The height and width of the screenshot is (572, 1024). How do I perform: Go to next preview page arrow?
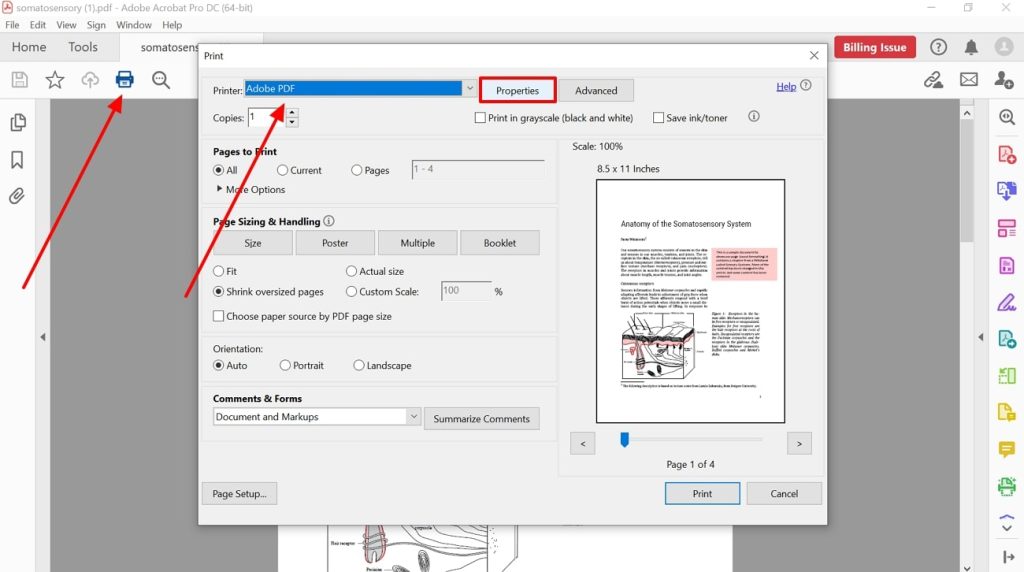(x=799, y=443)
